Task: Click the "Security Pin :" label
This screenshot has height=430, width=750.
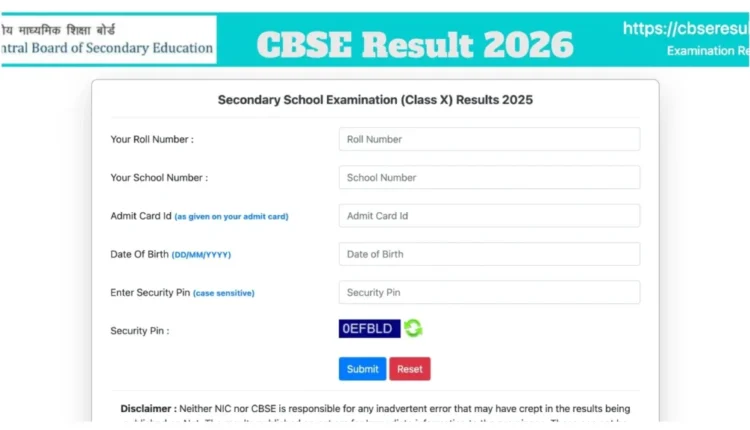Action: click(140, 330)
